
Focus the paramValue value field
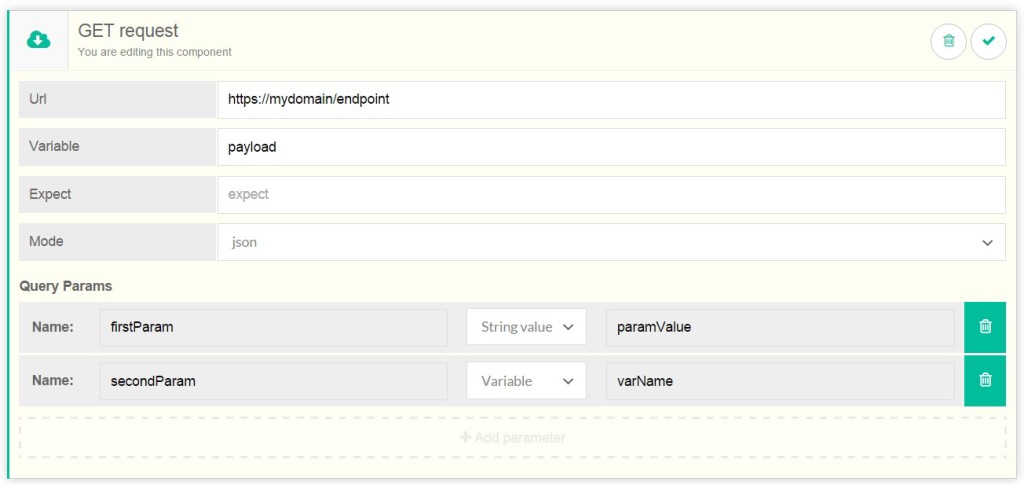tap(780, 327)
